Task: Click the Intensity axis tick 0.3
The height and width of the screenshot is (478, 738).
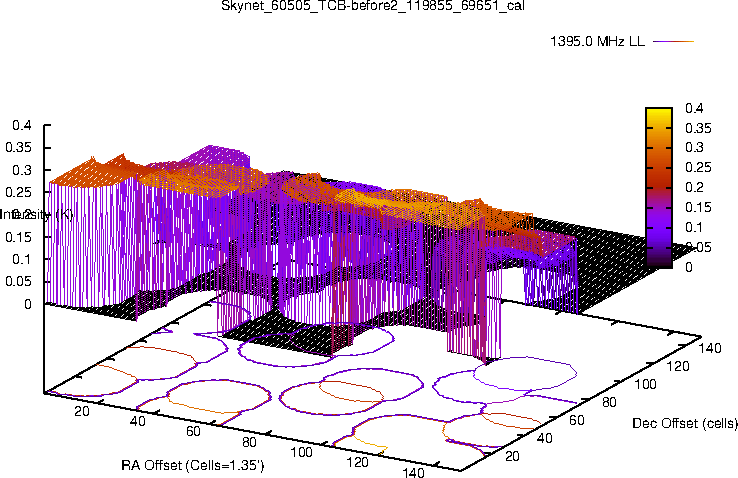Action: tap(22, 170)
